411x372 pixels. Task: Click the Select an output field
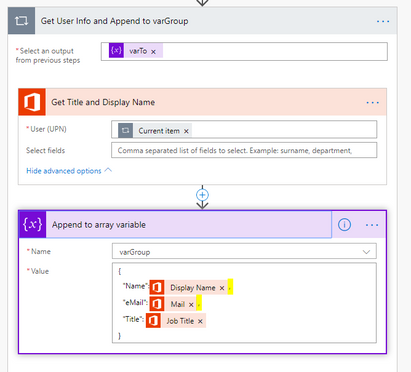(x=244, y=51)
